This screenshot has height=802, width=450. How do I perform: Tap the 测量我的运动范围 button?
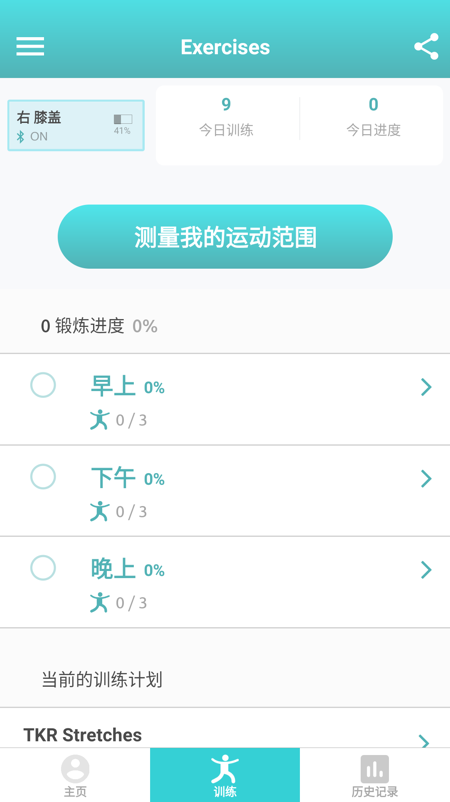[x=225, y=237]
